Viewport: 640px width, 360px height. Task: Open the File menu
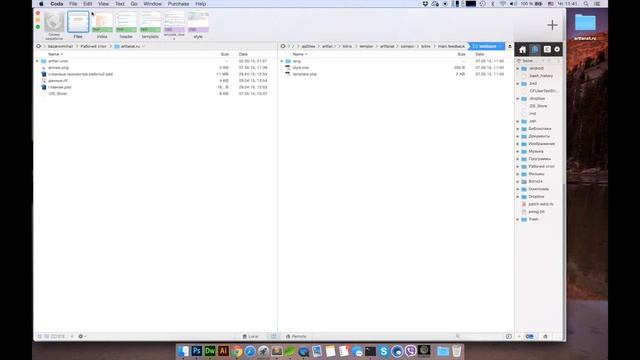pos(73,4)
